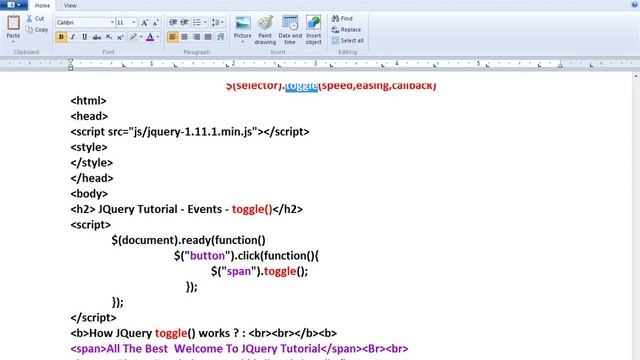Expand the Picture dropdown arrow
Viewport: 640px width, 360px height.
[x=242, y=42]
